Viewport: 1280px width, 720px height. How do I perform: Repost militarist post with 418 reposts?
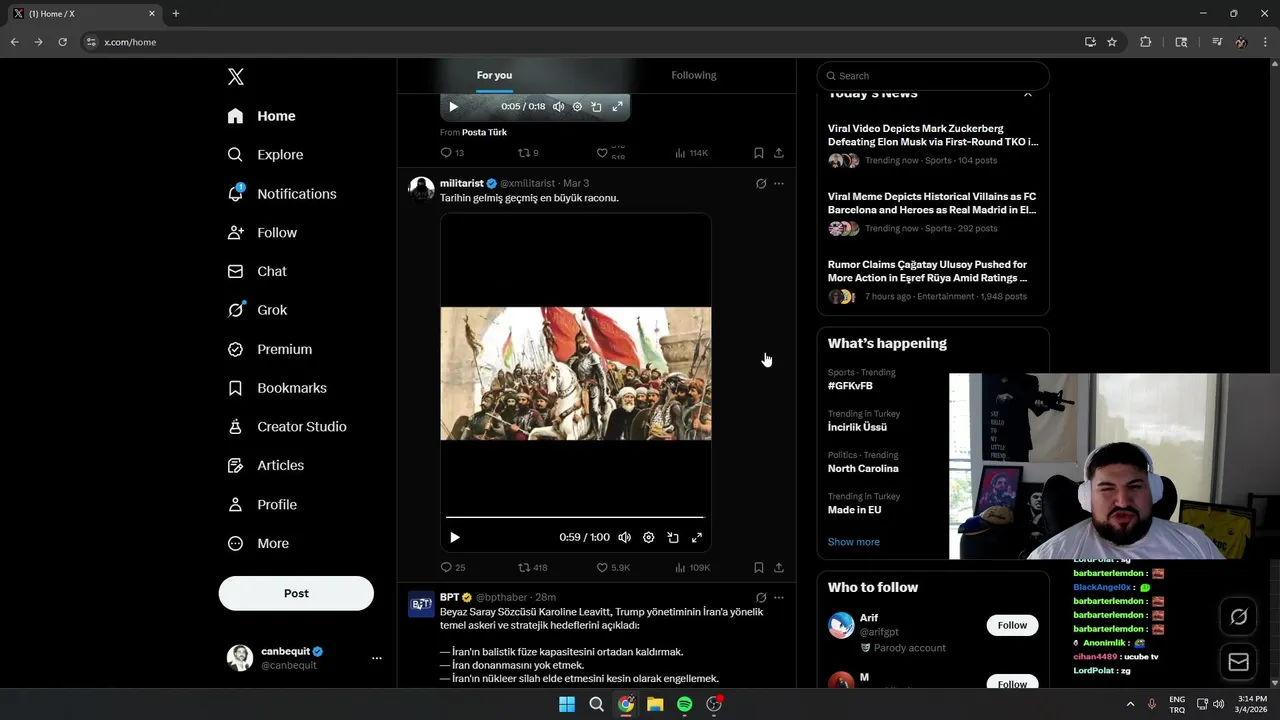[x=532, y=568]
